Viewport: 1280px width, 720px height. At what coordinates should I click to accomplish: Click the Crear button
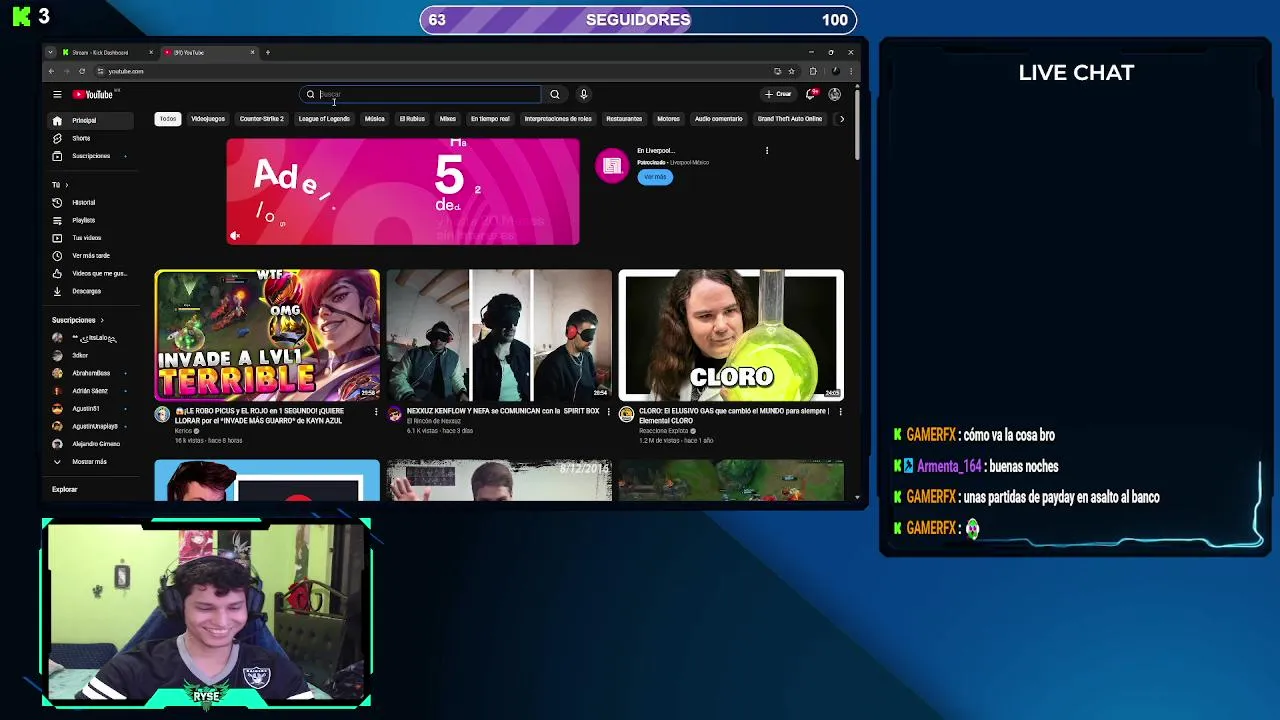(x=779, y=94)
